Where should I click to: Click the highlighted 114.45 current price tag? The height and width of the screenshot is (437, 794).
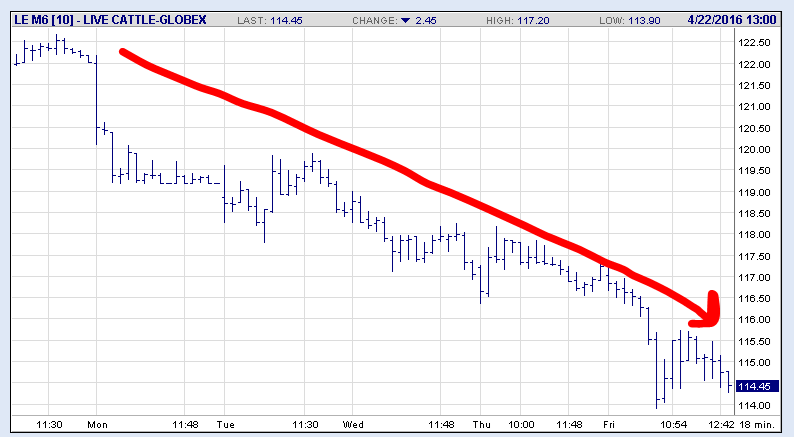pos(755,387)
